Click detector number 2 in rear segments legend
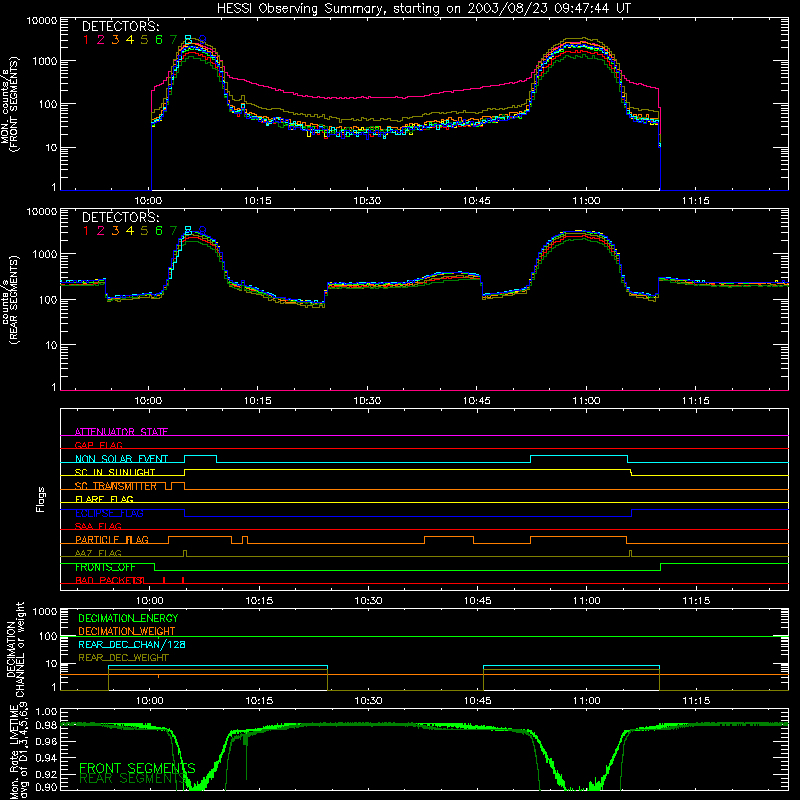Image resolution: width=800 pixels, height=800 pixels. tap(101, 231)
